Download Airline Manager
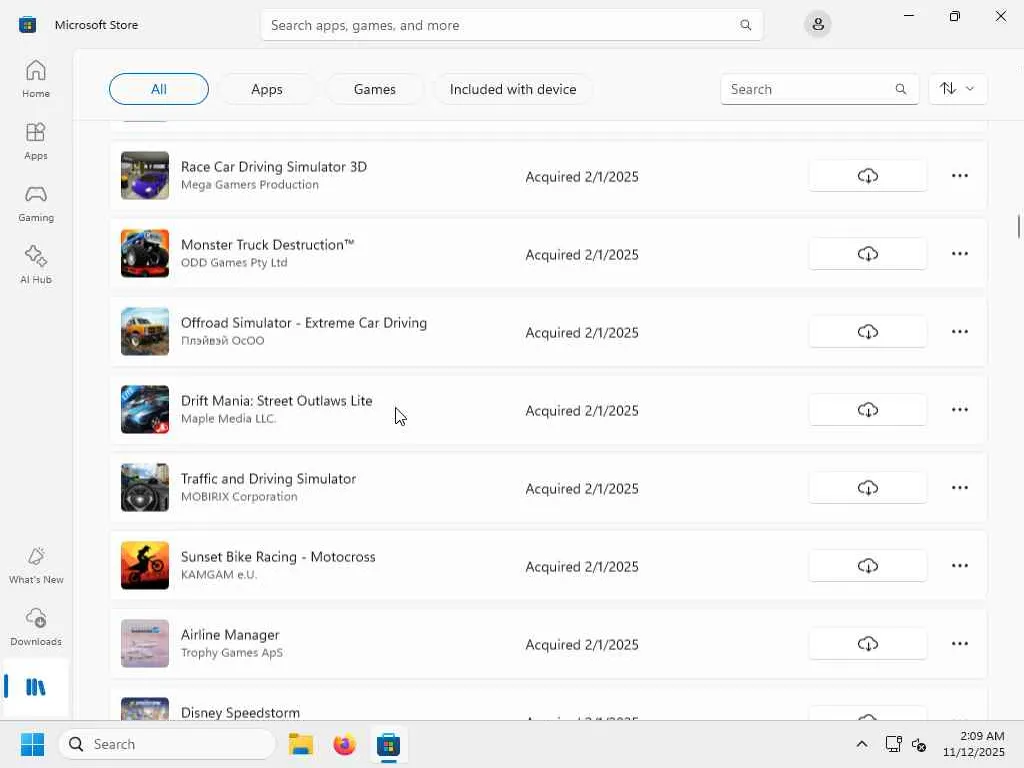 click(867, 644)
